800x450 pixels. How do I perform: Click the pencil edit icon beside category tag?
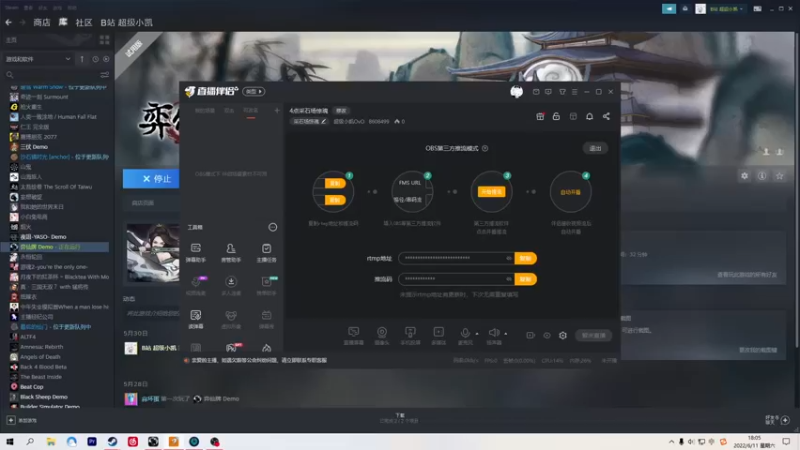pos(323,121)
